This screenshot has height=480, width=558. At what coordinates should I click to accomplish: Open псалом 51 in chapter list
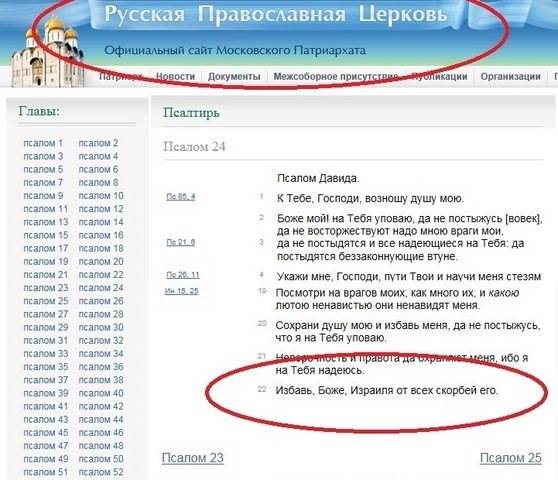pyautogui.click(x=46, y=472)
